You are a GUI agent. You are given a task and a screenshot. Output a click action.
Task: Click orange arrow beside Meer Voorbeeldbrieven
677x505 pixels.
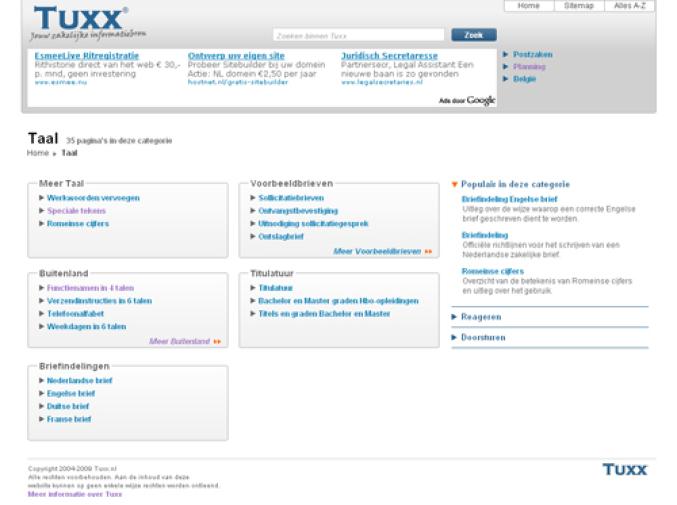pos(429,252)
